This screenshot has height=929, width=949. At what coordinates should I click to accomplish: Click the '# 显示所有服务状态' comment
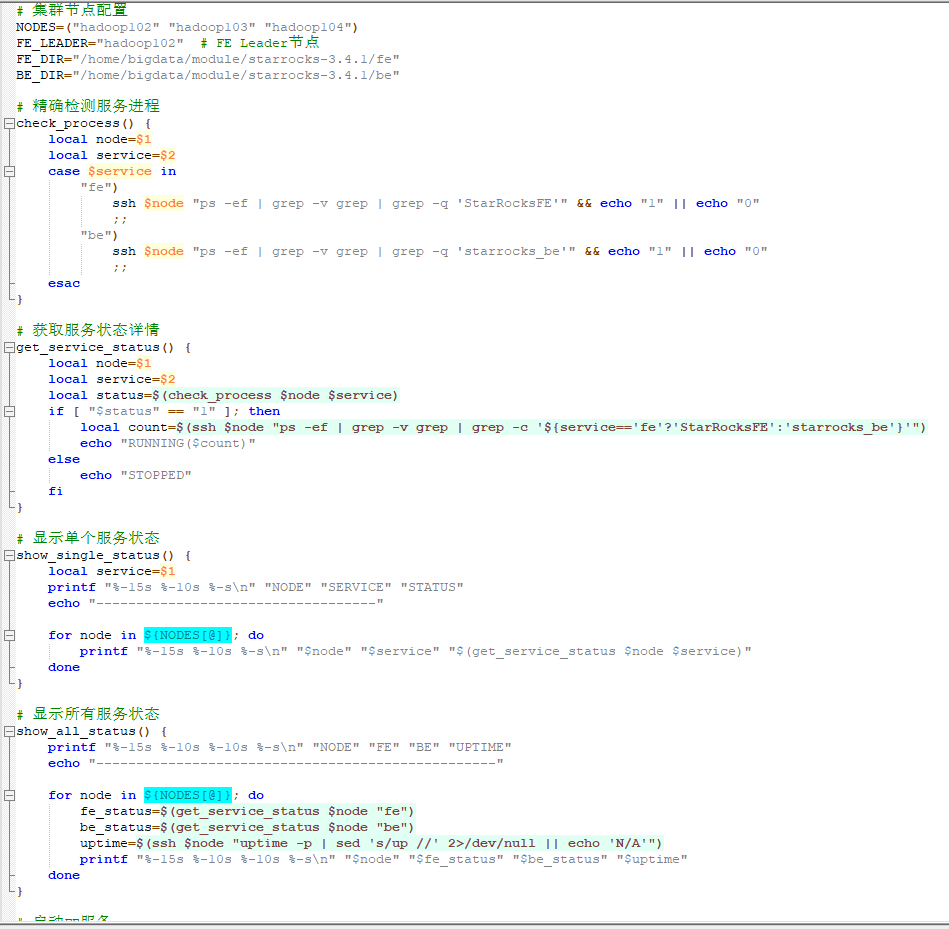pos(88,714)
